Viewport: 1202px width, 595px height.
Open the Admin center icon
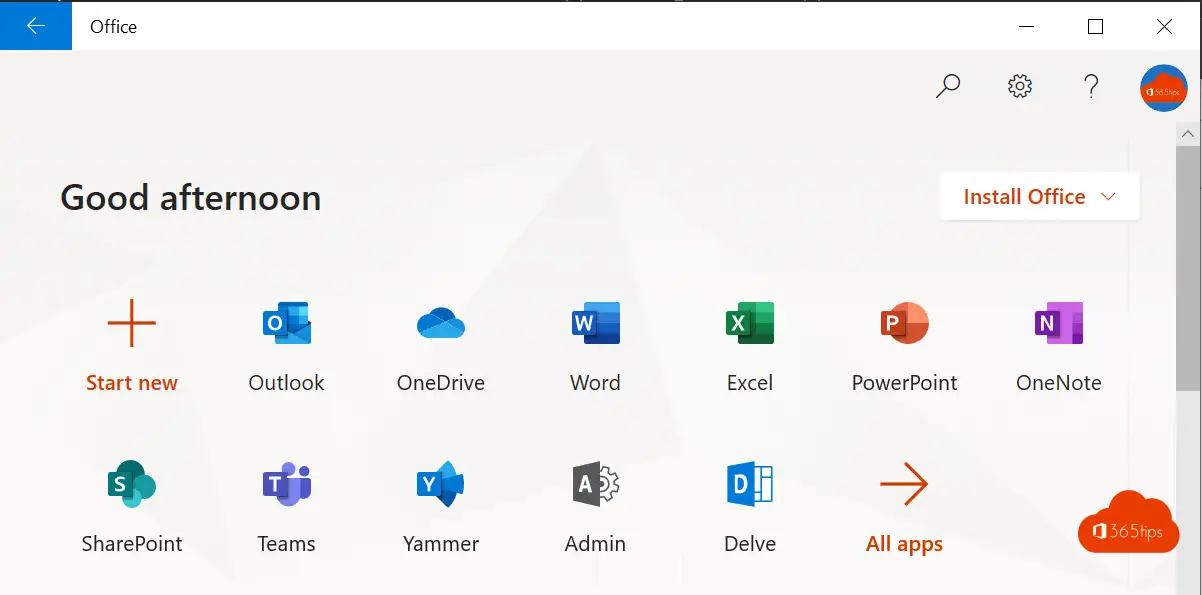pos(595,485)
